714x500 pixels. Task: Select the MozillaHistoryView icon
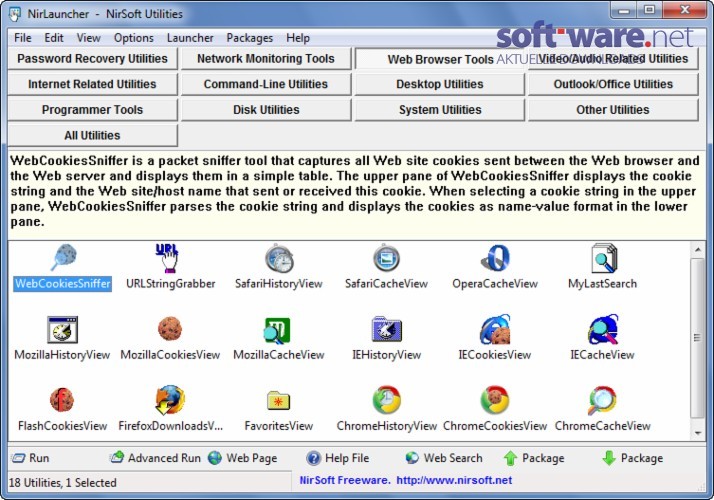[62, 329]
